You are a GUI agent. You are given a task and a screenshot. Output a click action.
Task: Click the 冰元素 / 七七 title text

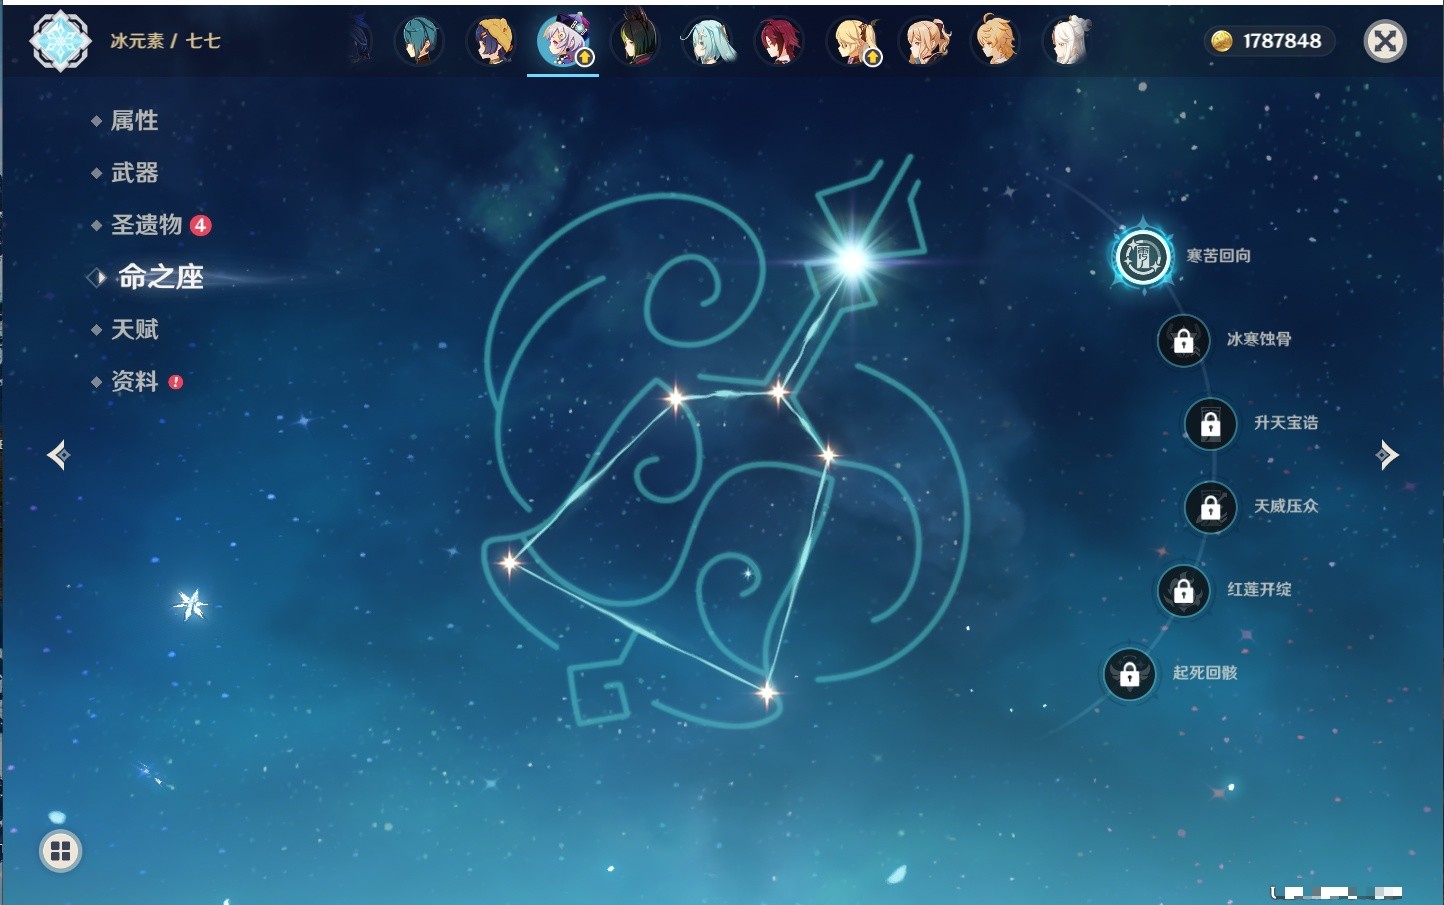[165, 41]
